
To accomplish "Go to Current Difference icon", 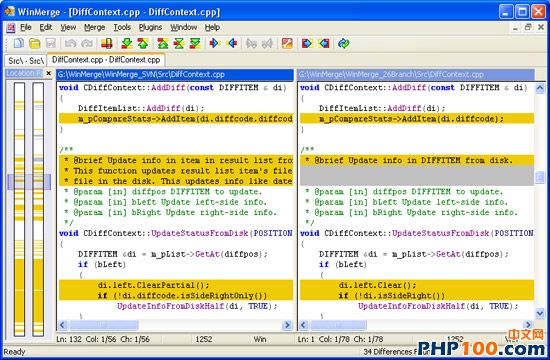I will tap(179, 44).
